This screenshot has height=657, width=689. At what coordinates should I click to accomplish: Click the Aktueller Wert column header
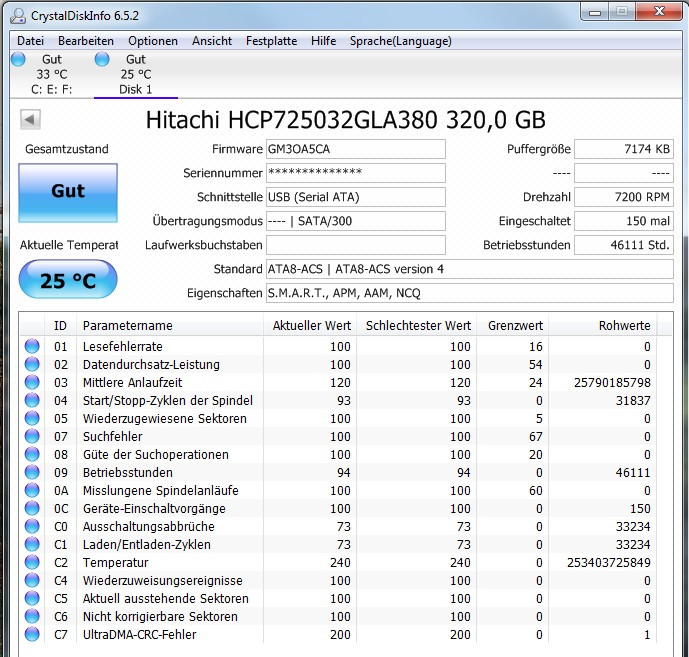[310, 326]
